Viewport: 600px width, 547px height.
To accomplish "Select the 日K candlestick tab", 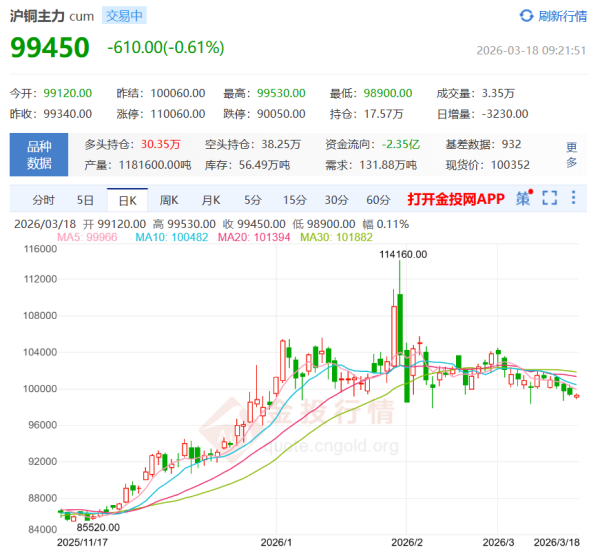I will [x=127, y=200].
